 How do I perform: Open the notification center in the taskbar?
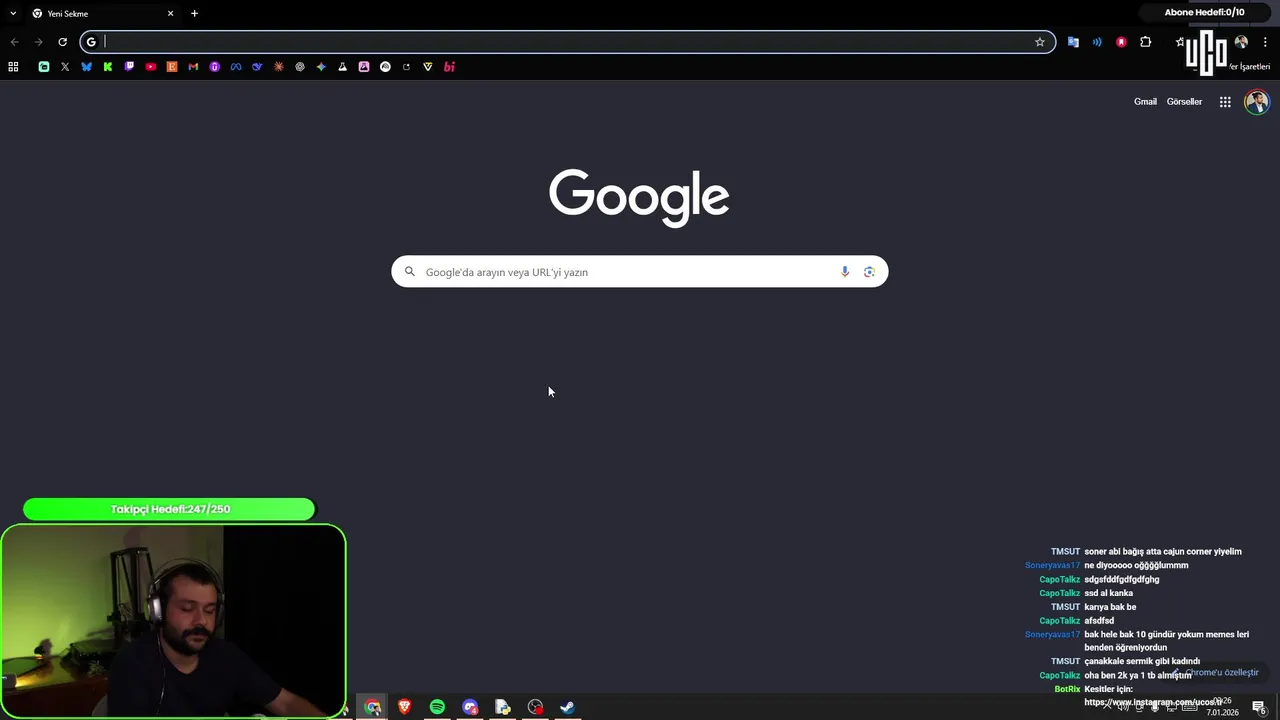tap(1259, 707)
